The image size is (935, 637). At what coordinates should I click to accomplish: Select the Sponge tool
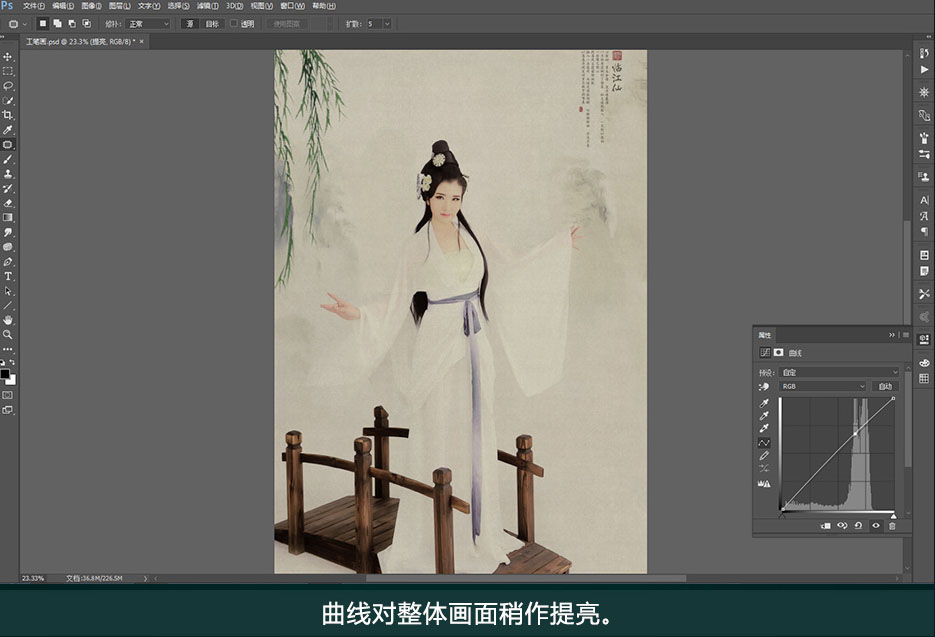(8, 247)
